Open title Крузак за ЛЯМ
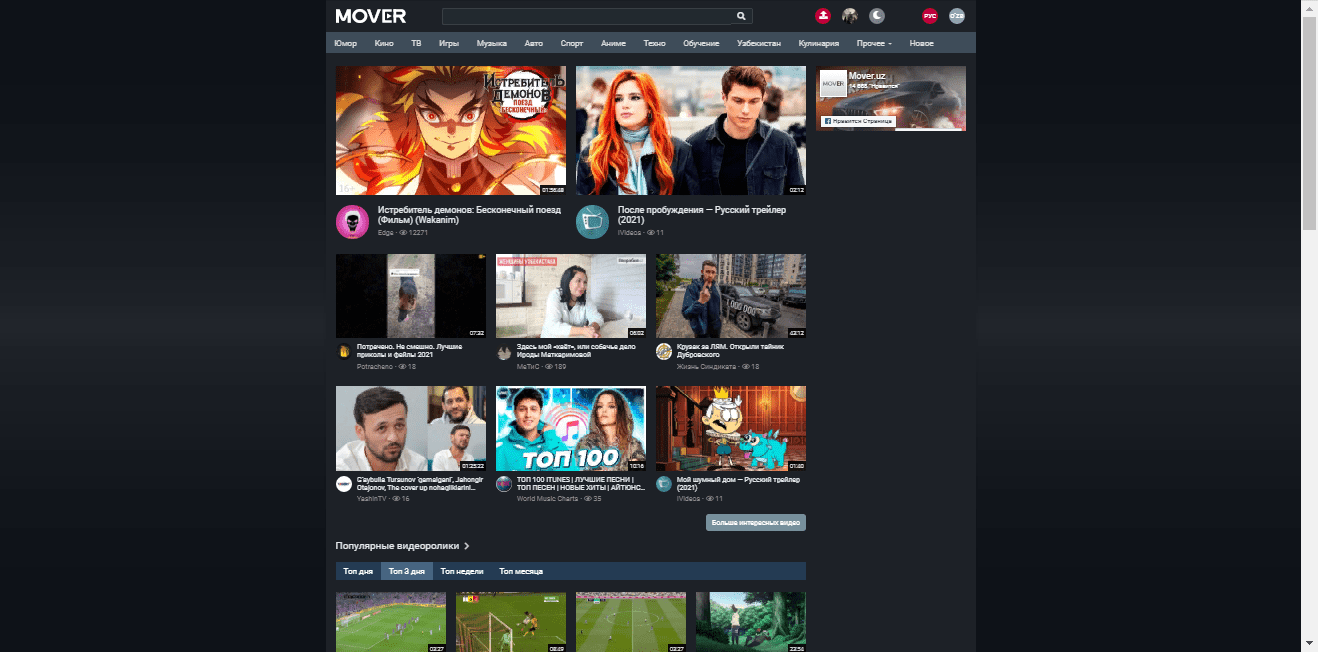 [x=730, y=350]
